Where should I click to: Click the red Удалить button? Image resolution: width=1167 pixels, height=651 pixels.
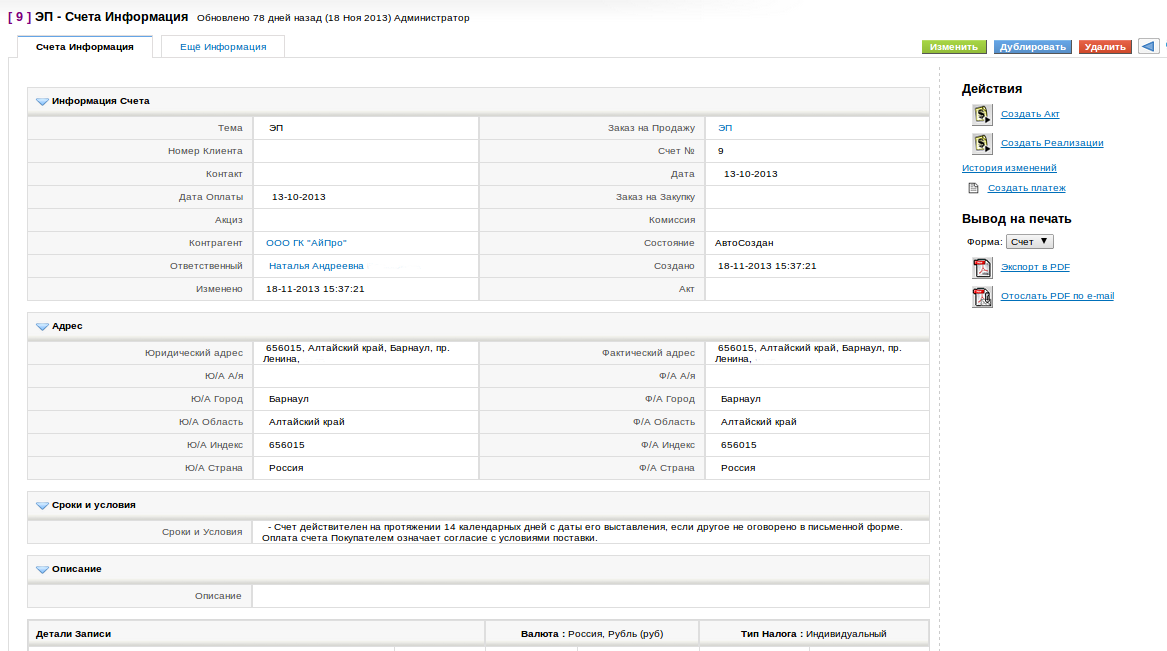pyautogui.click(x=1105, y=47)
